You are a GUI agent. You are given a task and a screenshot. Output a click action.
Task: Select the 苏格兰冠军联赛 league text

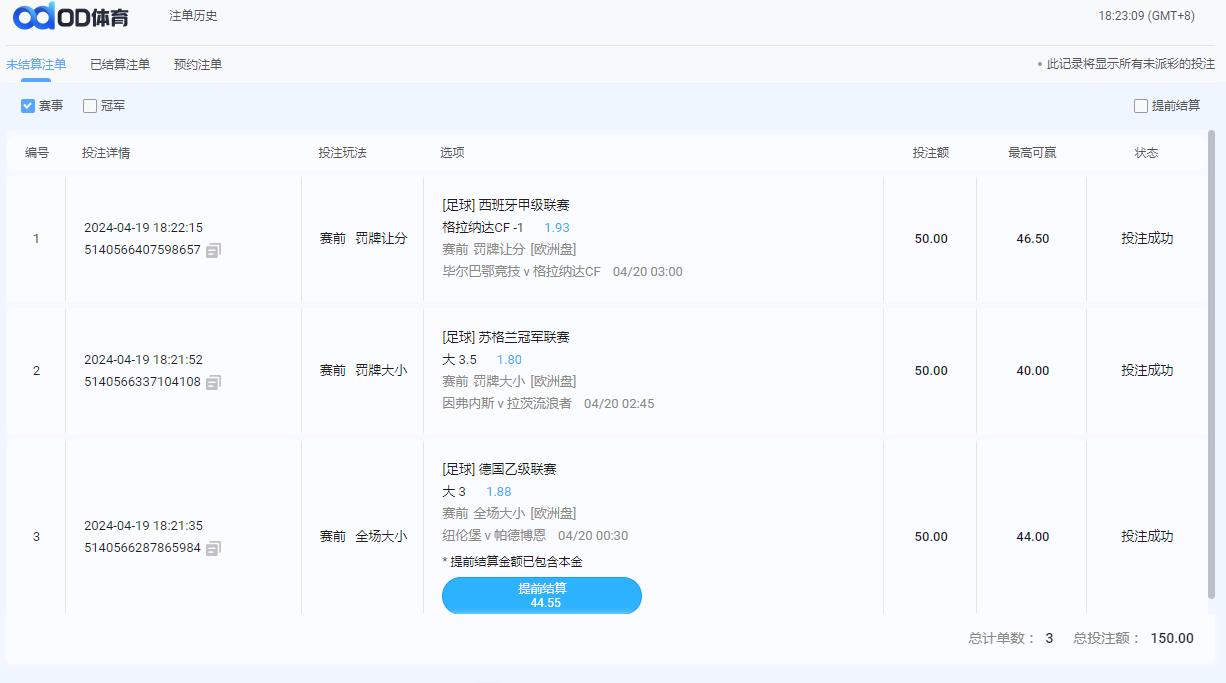[524, 338]
